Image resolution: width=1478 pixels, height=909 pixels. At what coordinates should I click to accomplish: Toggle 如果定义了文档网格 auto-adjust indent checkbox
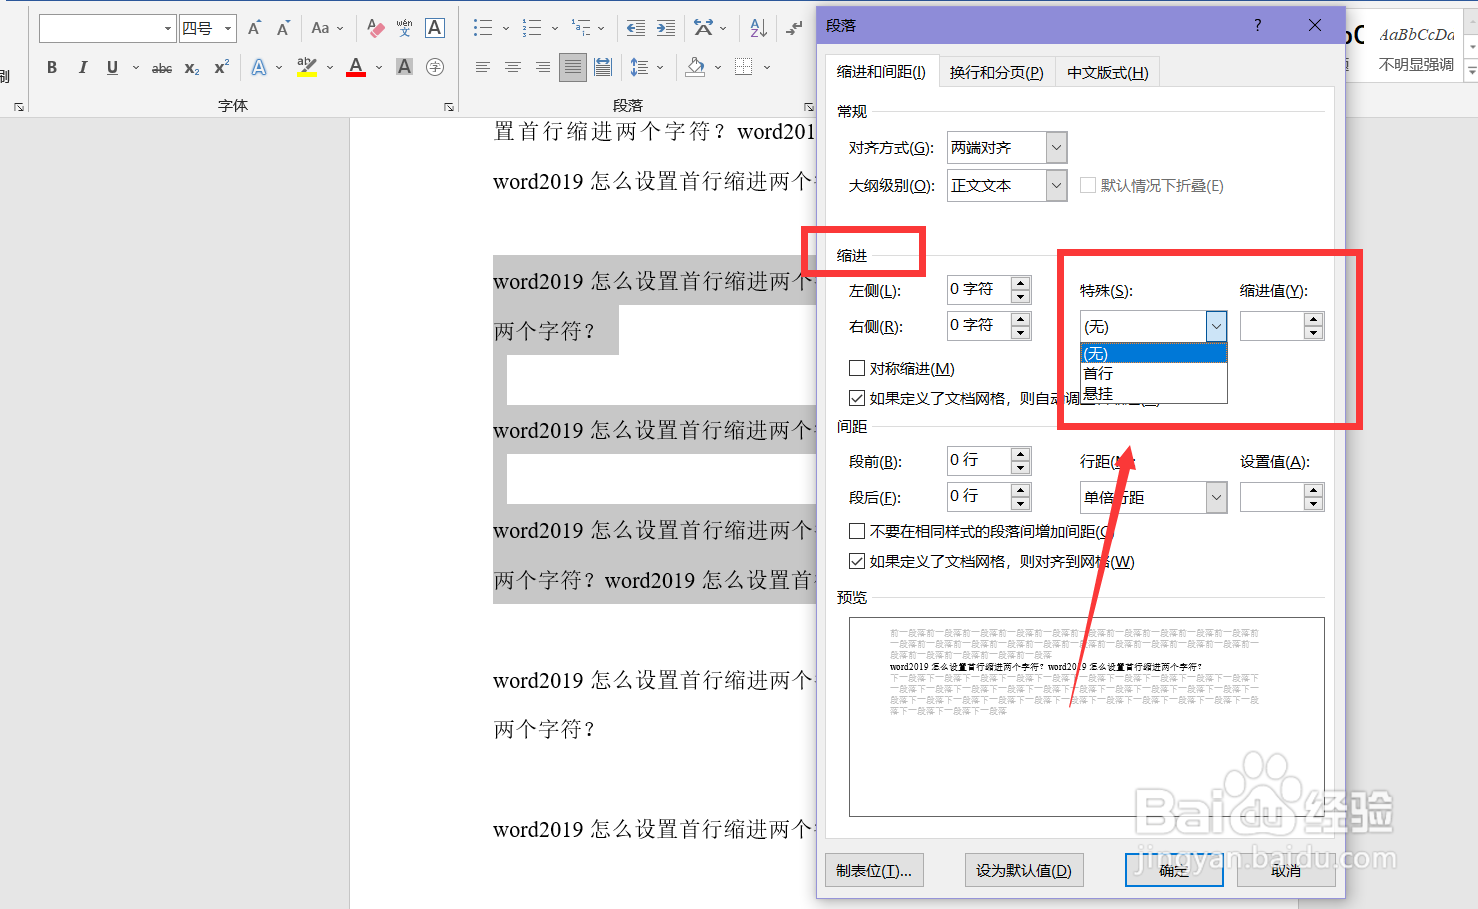(857, 398)
